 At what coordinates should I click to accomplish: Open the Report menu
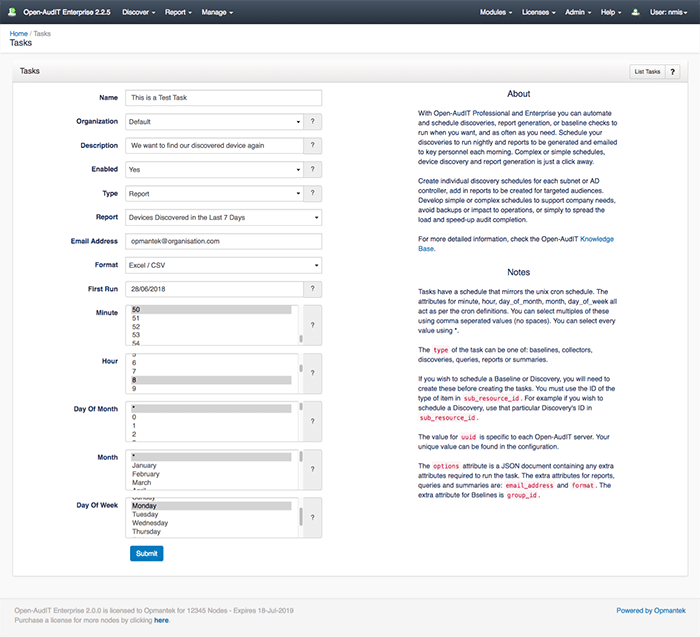click(x=178, y=12)
